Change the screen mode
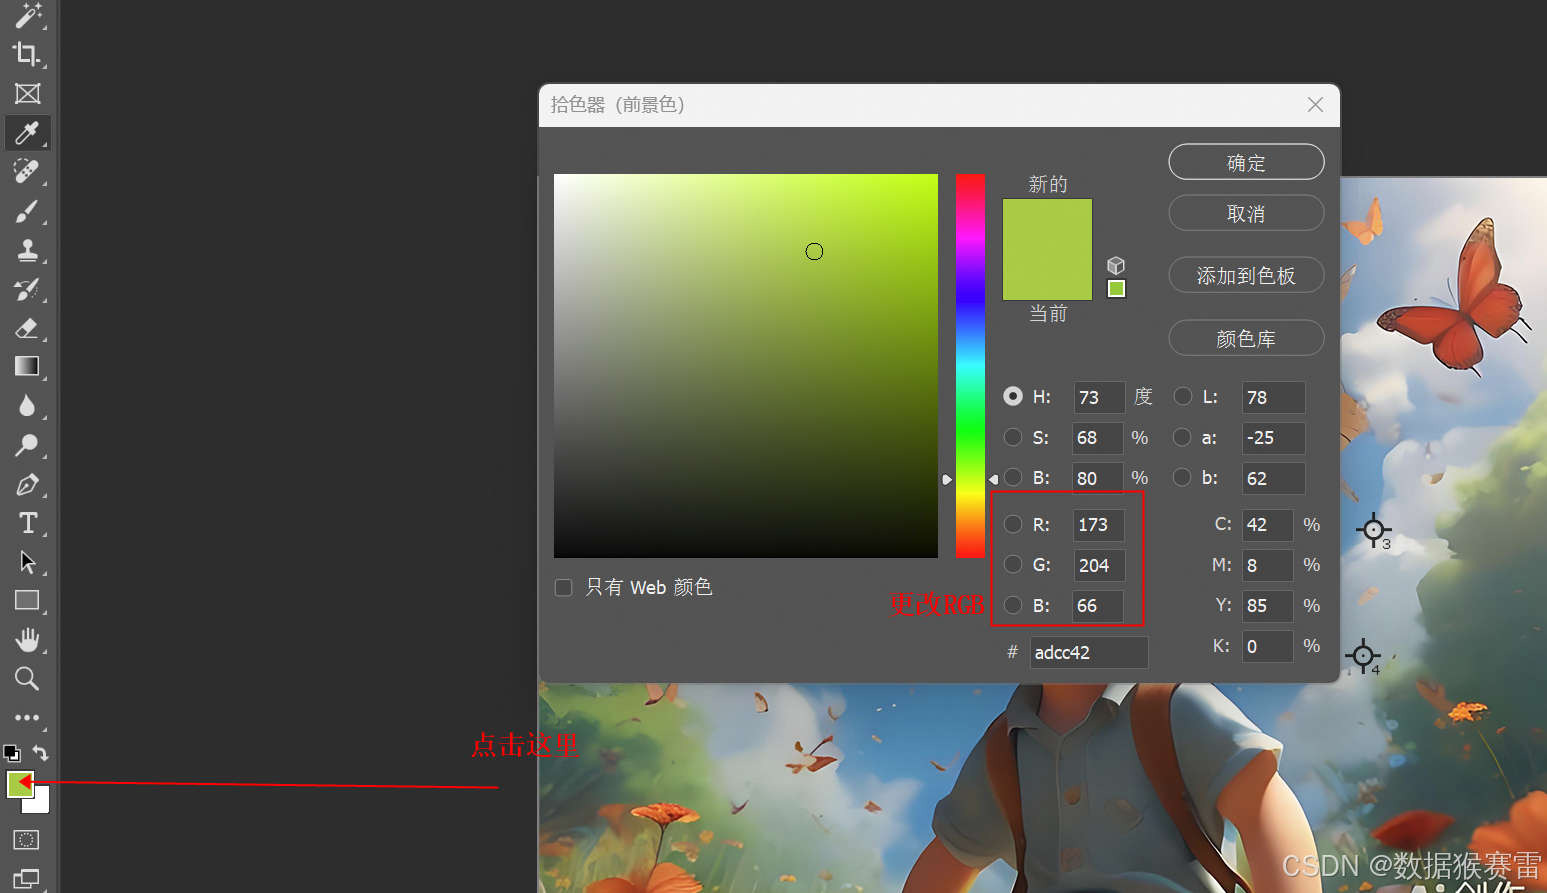 coord(27,879)
